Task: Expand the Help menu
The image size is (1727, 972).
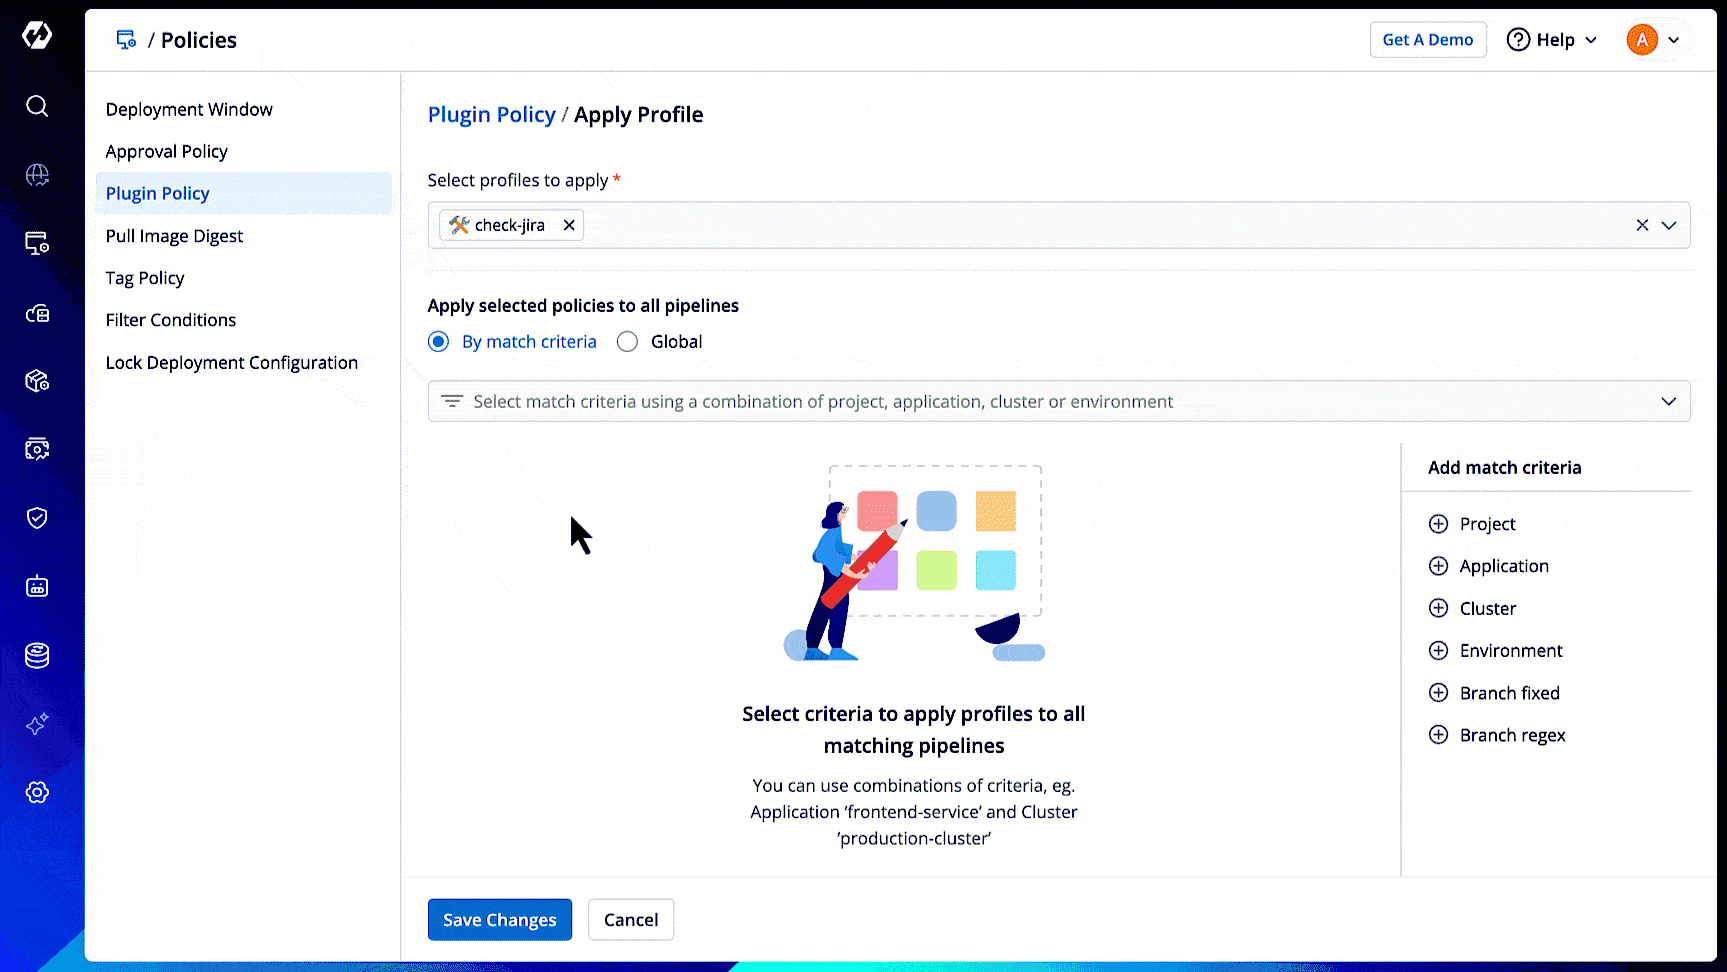Action: point(1552,40)
